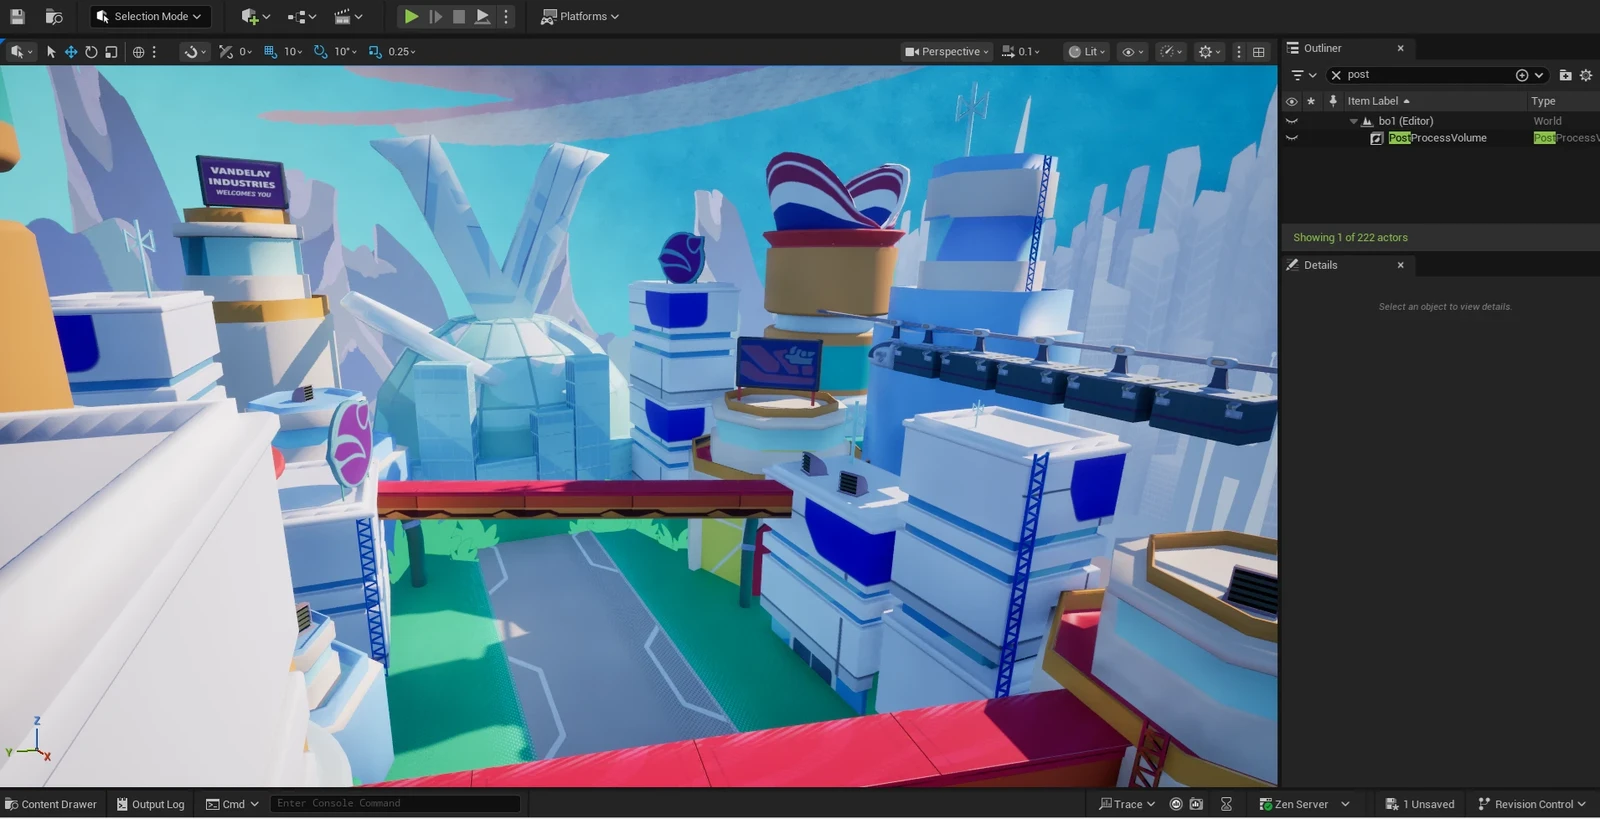The width and height of the screenshot is (1600, 819).
Task: Open Outliner settings gear
Action: coord(1586,75)
